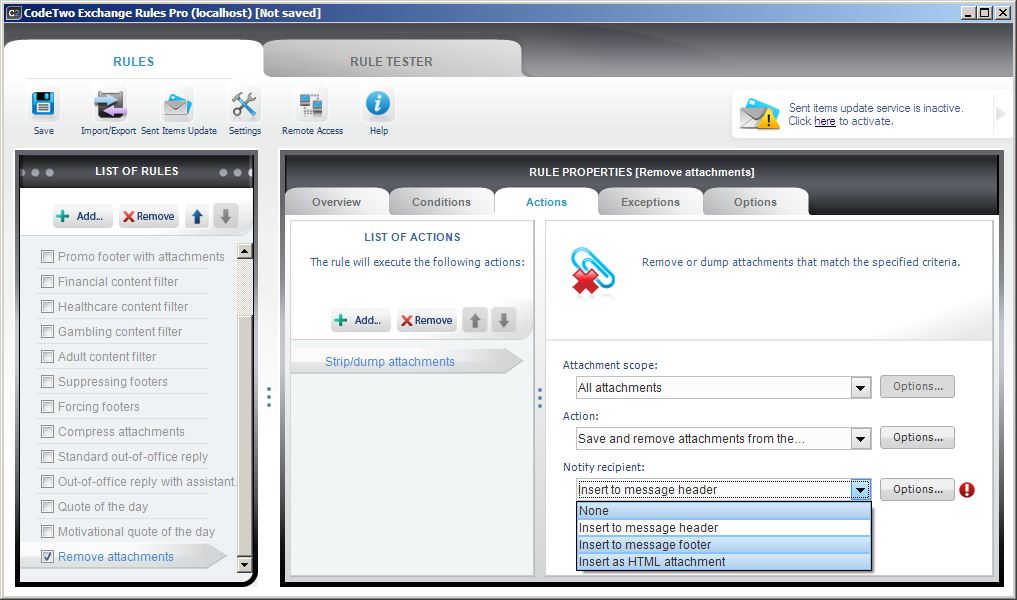
Task: Open Options for Attachment scope
Action: click(917, 387)
